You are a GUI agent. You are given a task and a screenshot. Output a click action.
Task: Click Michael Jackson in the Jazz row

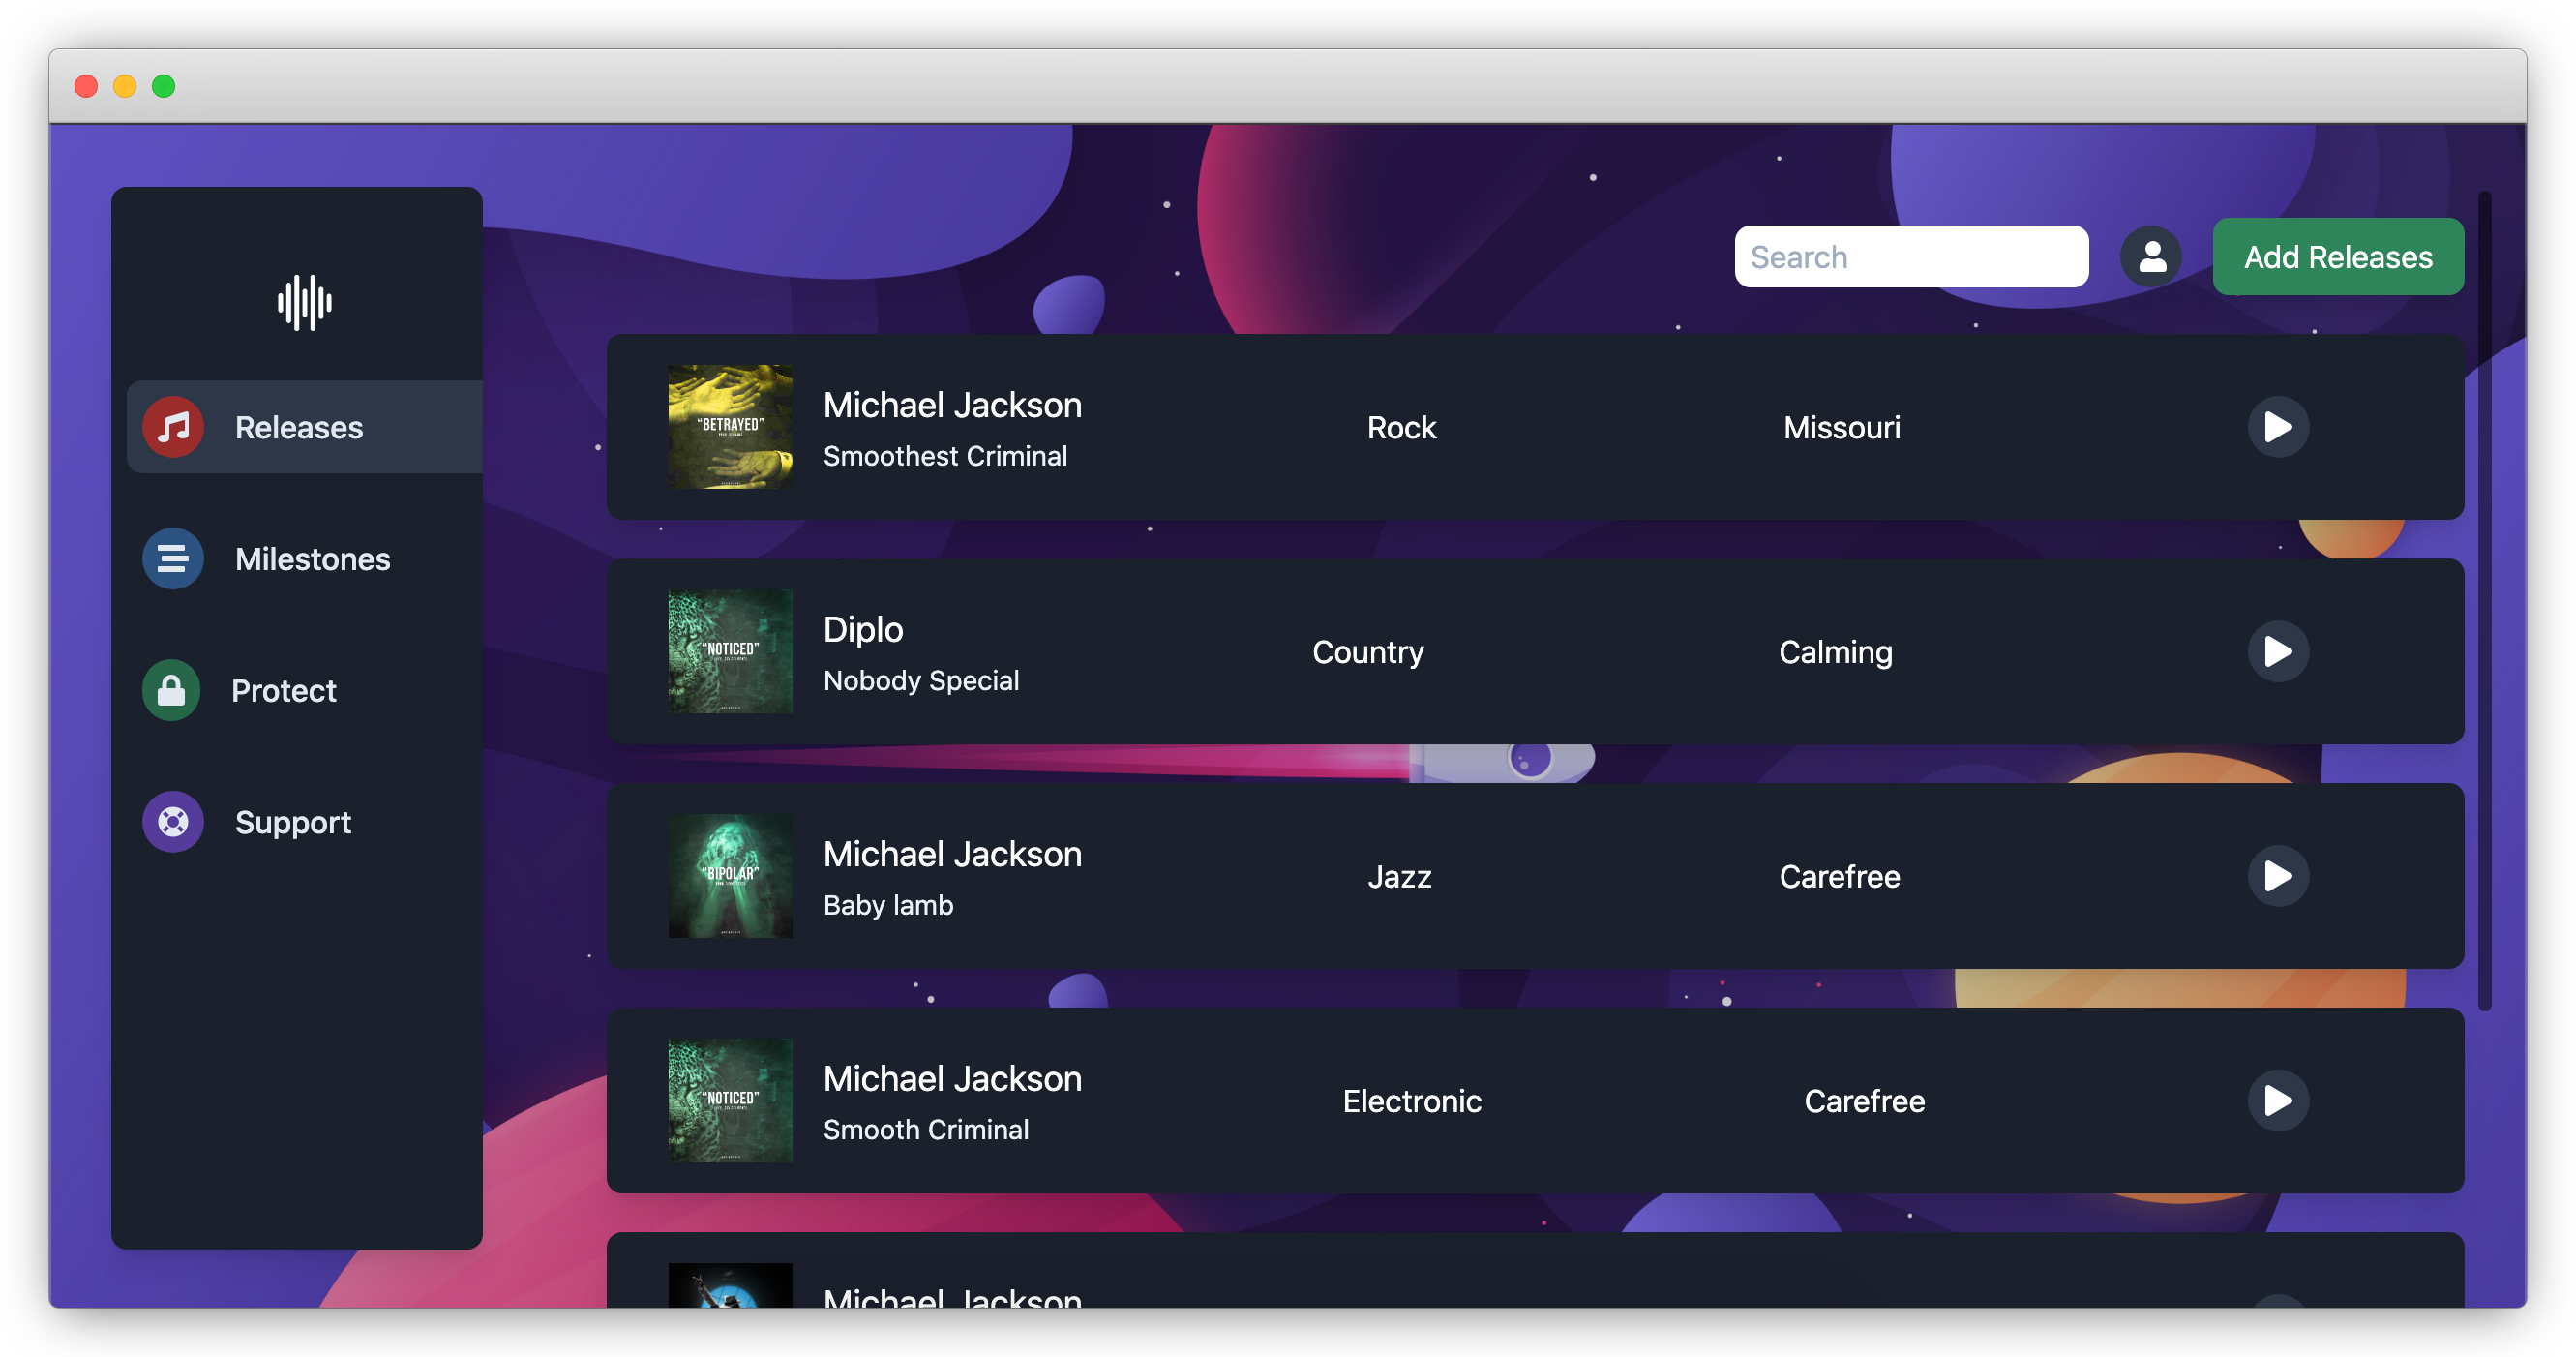pyautogui.click(x=952, y=854)
